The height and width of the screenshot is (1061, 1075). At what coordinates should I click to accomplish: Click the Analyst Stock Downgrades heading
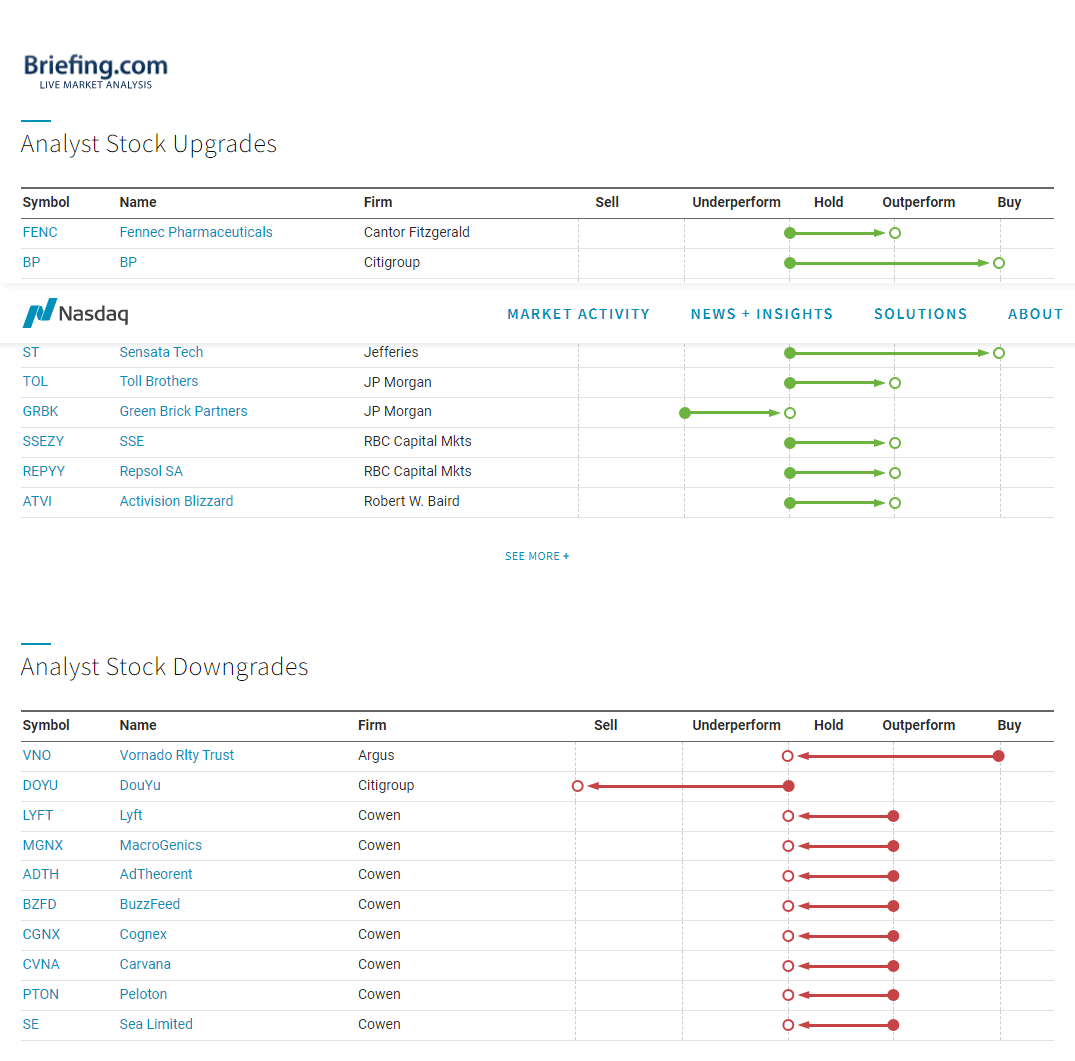pos(165,667)
